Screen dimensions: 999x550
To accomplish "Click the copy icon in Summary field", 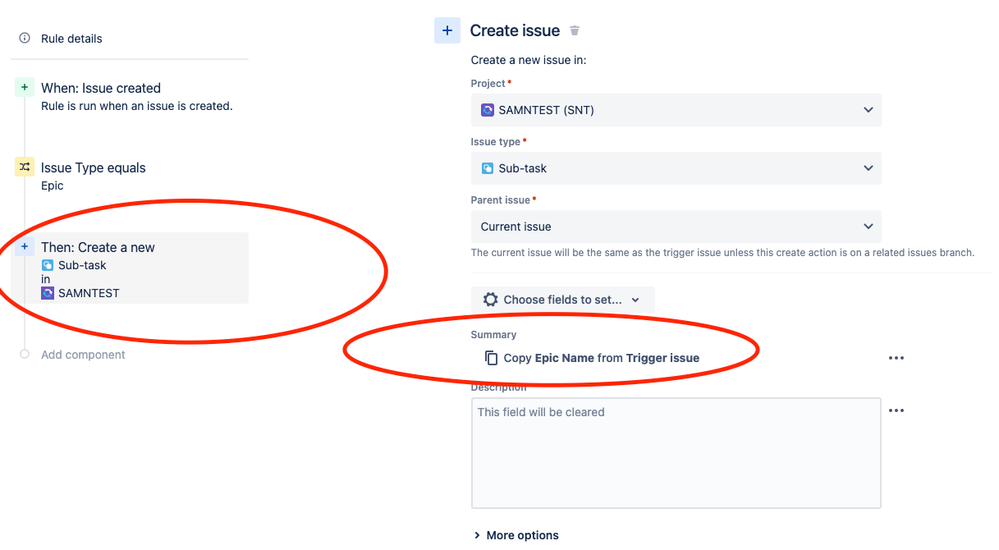I will pos(491,358).
